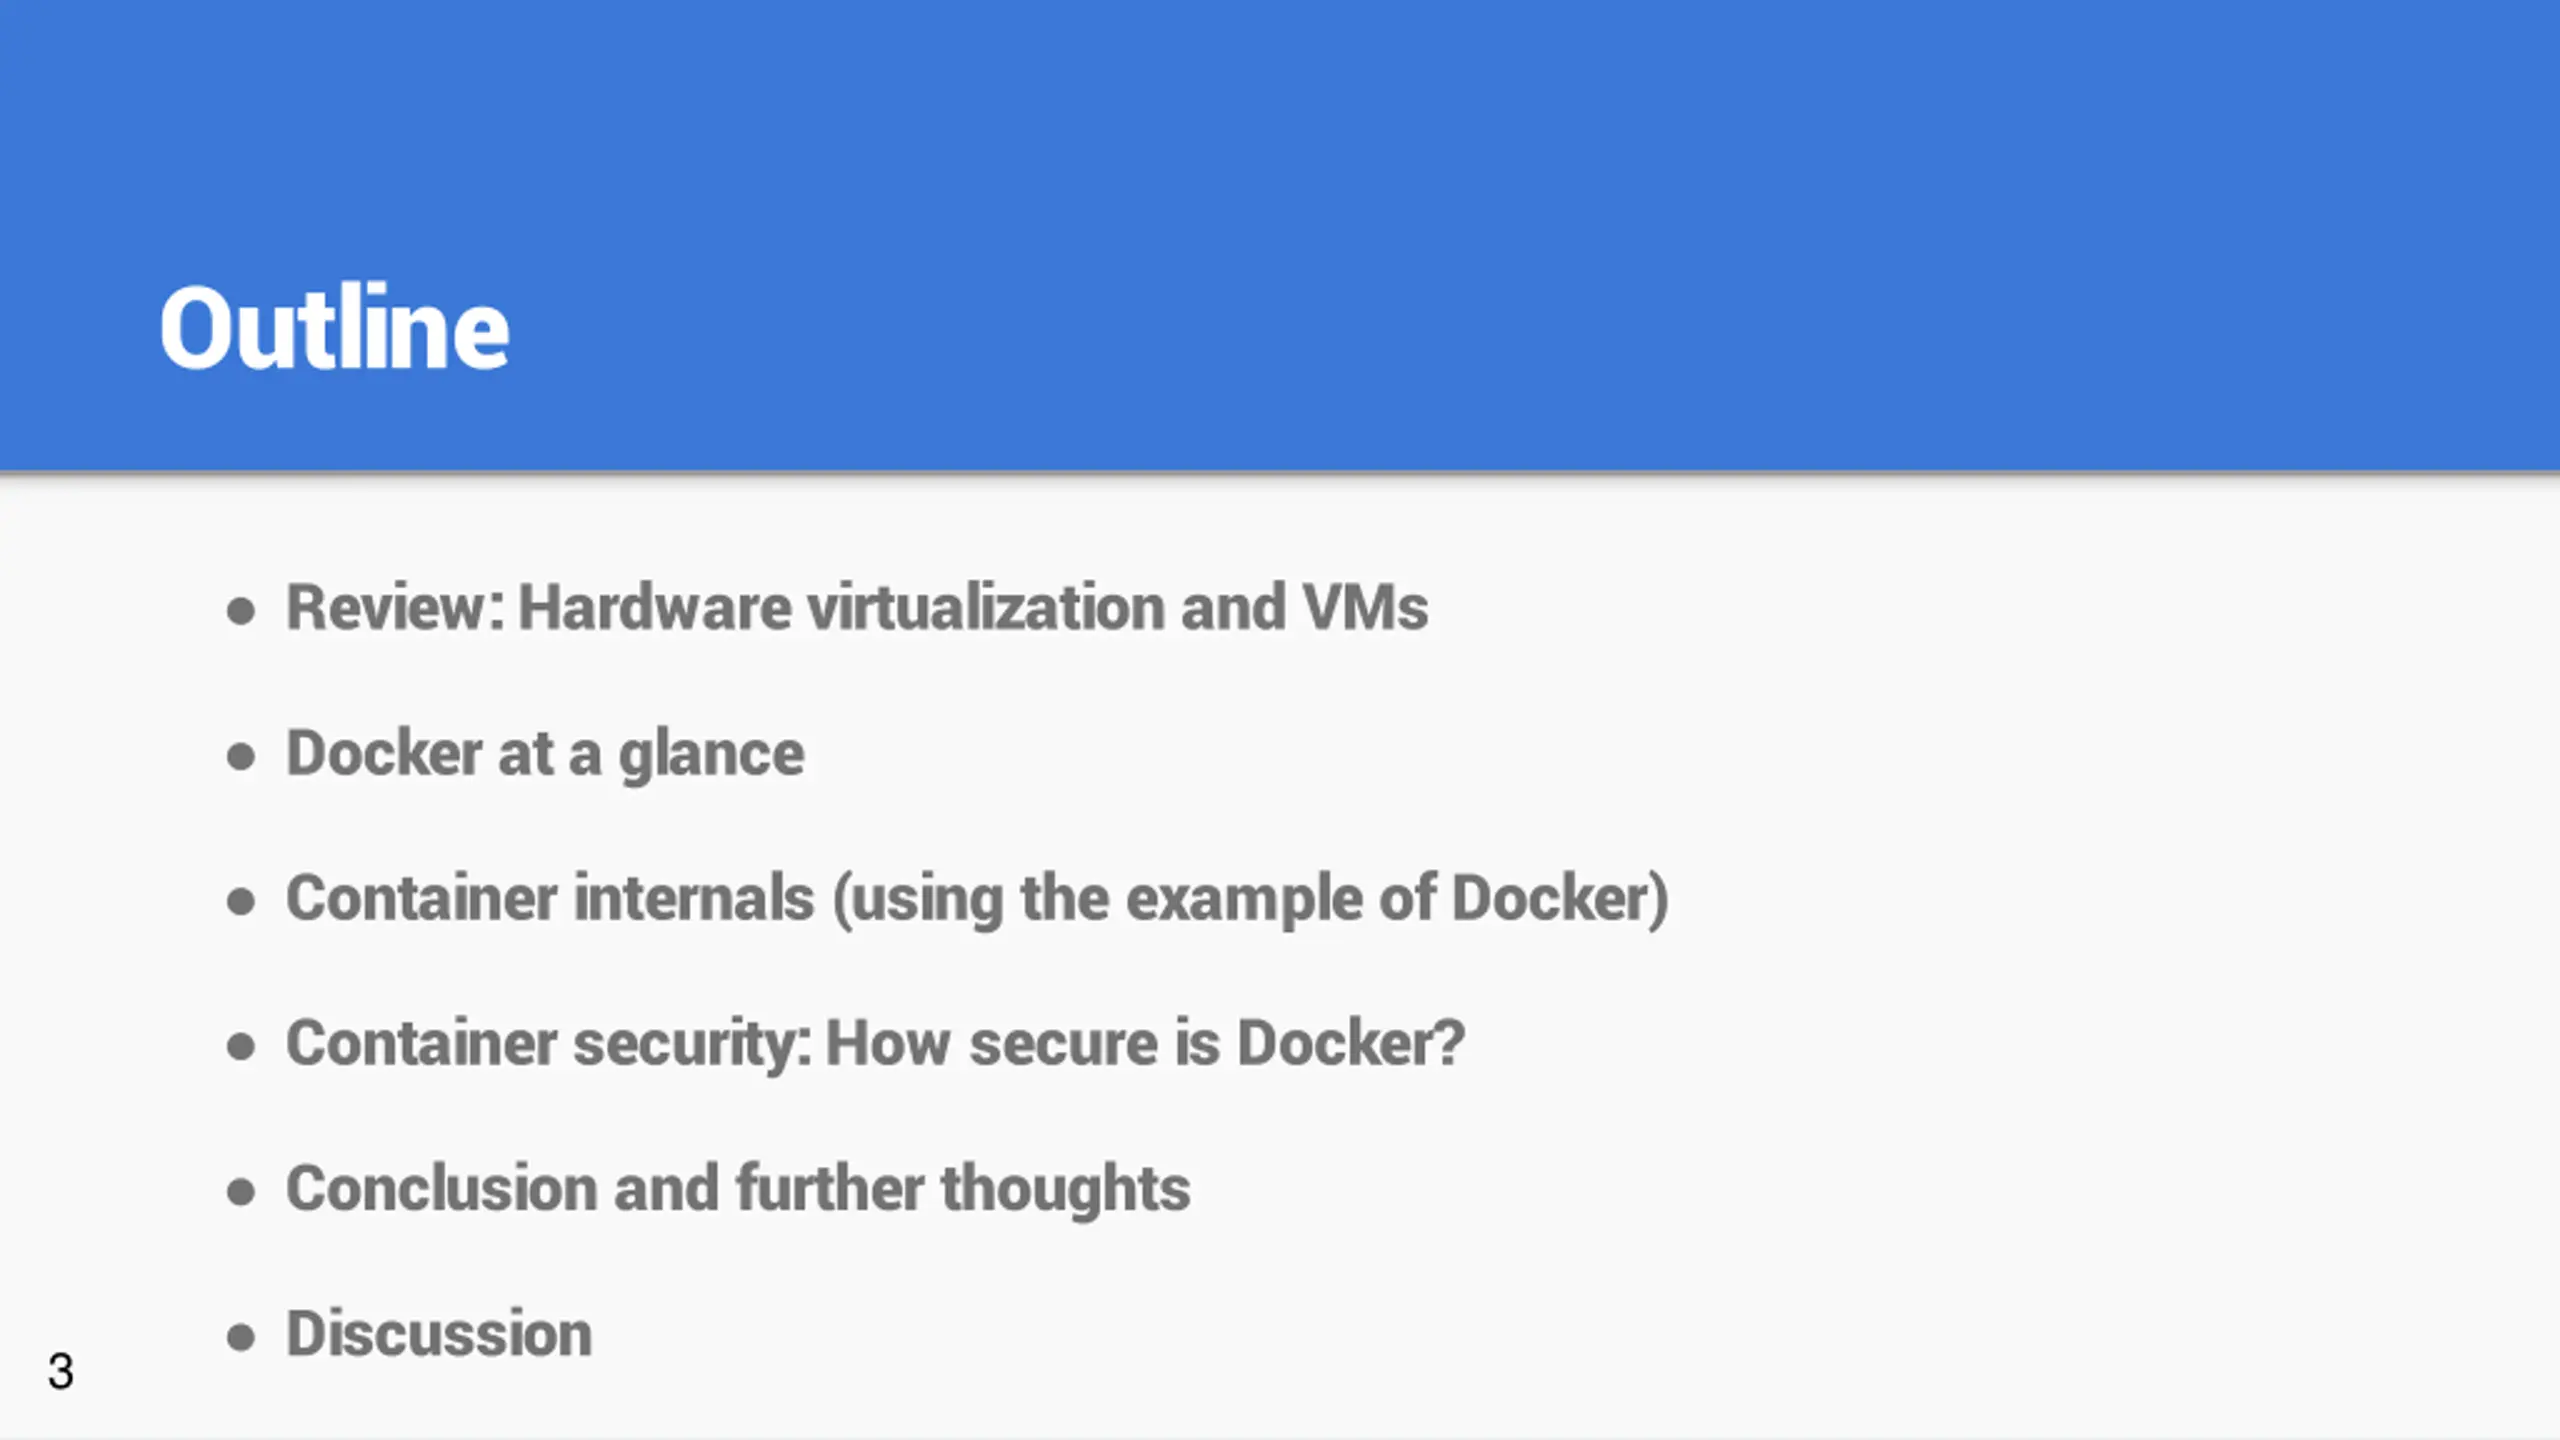Click 'Docker?' at end of fourth bullet
This screenshot has width=2560, height=1440.
point(1351,1043)
